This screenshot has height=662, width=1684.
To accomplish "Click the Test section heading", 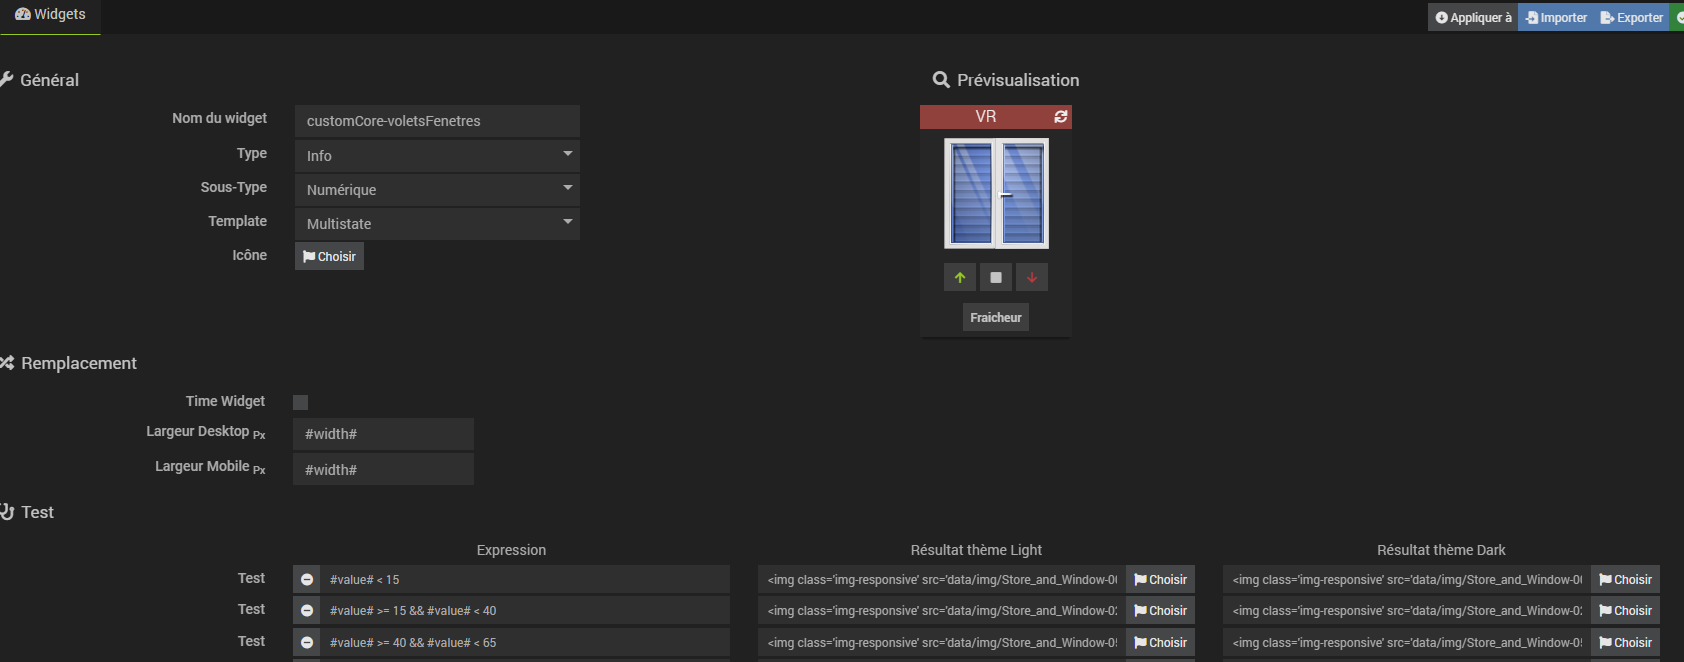I will [28, 512].
